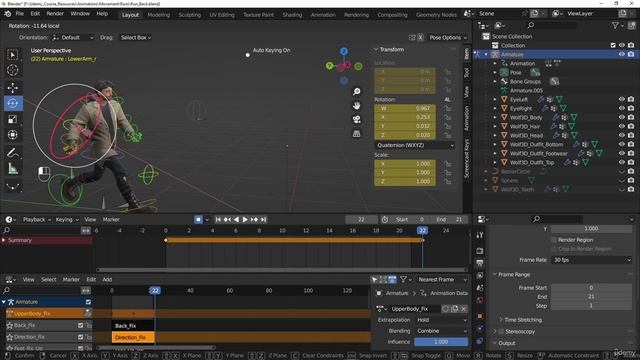Jump to the start frame

click(218, 220)
